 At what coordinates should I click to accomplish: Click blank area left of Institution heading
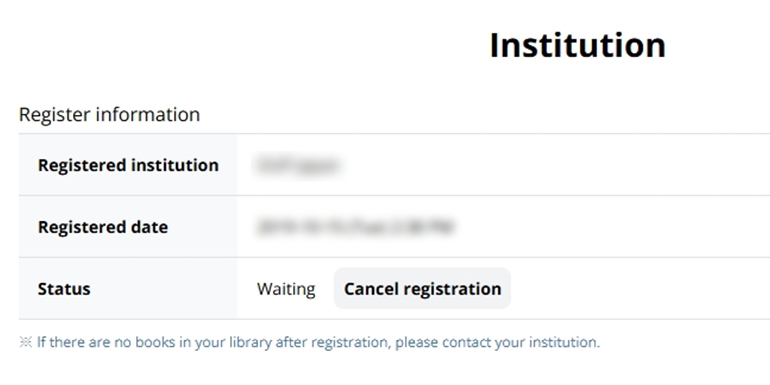pos(246,45)
